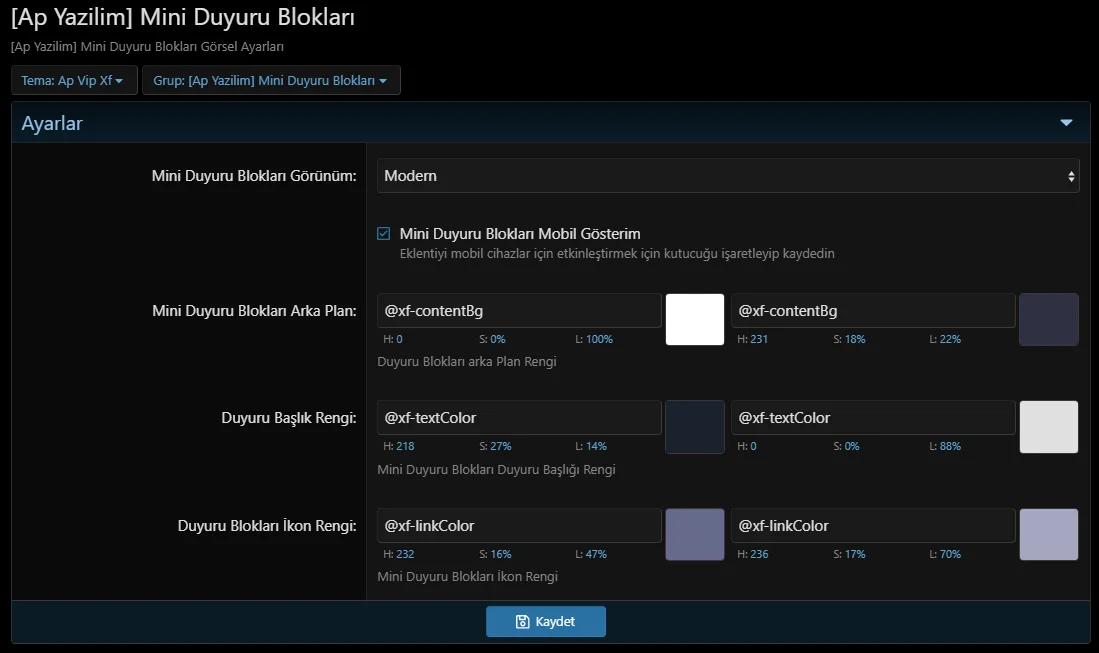Screen dimensions: 1099x653
Task: Focus the first Başlık Rengi @xf-textColor field
Action: (x=519, y=418)
